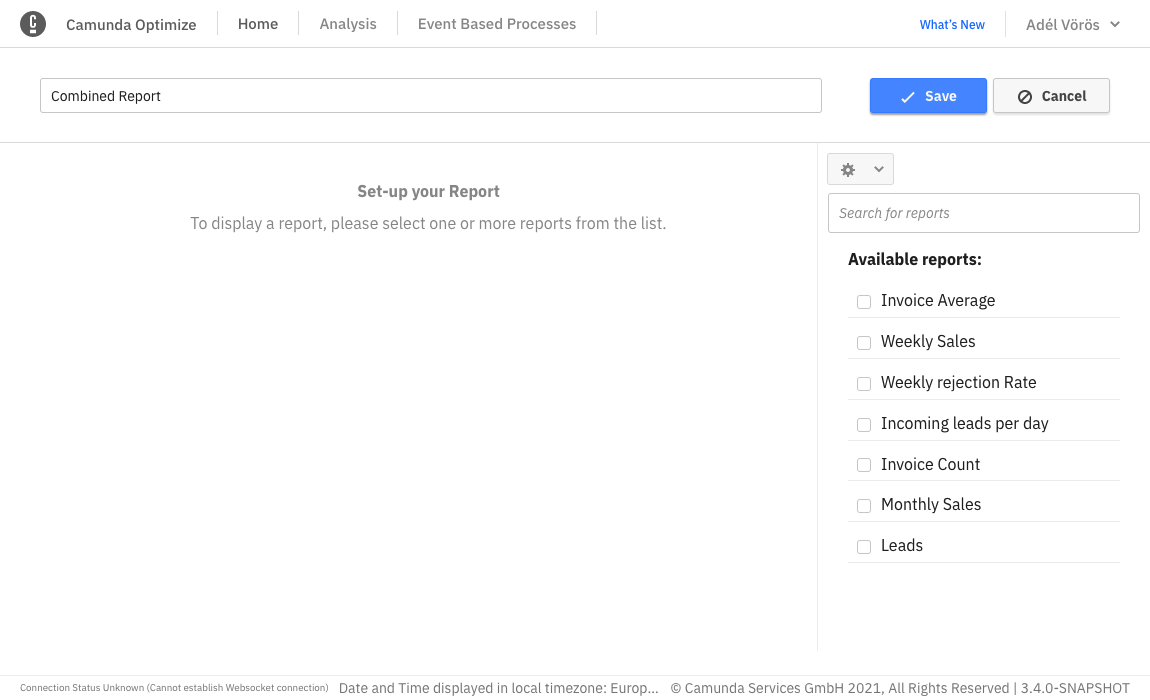Switch to the Analysis tab

coord(348,24)
